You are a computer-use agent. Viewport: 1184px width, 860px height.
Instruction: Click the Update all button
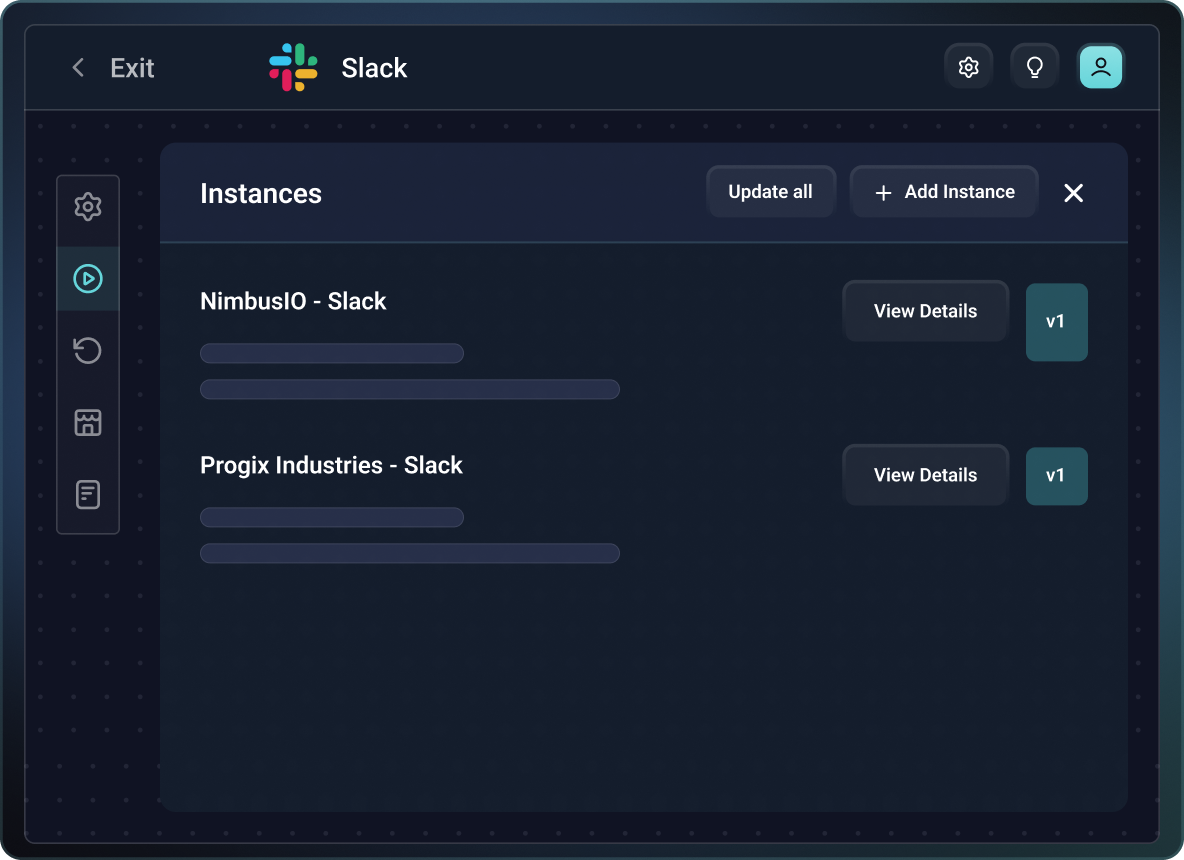click(770, 192)
